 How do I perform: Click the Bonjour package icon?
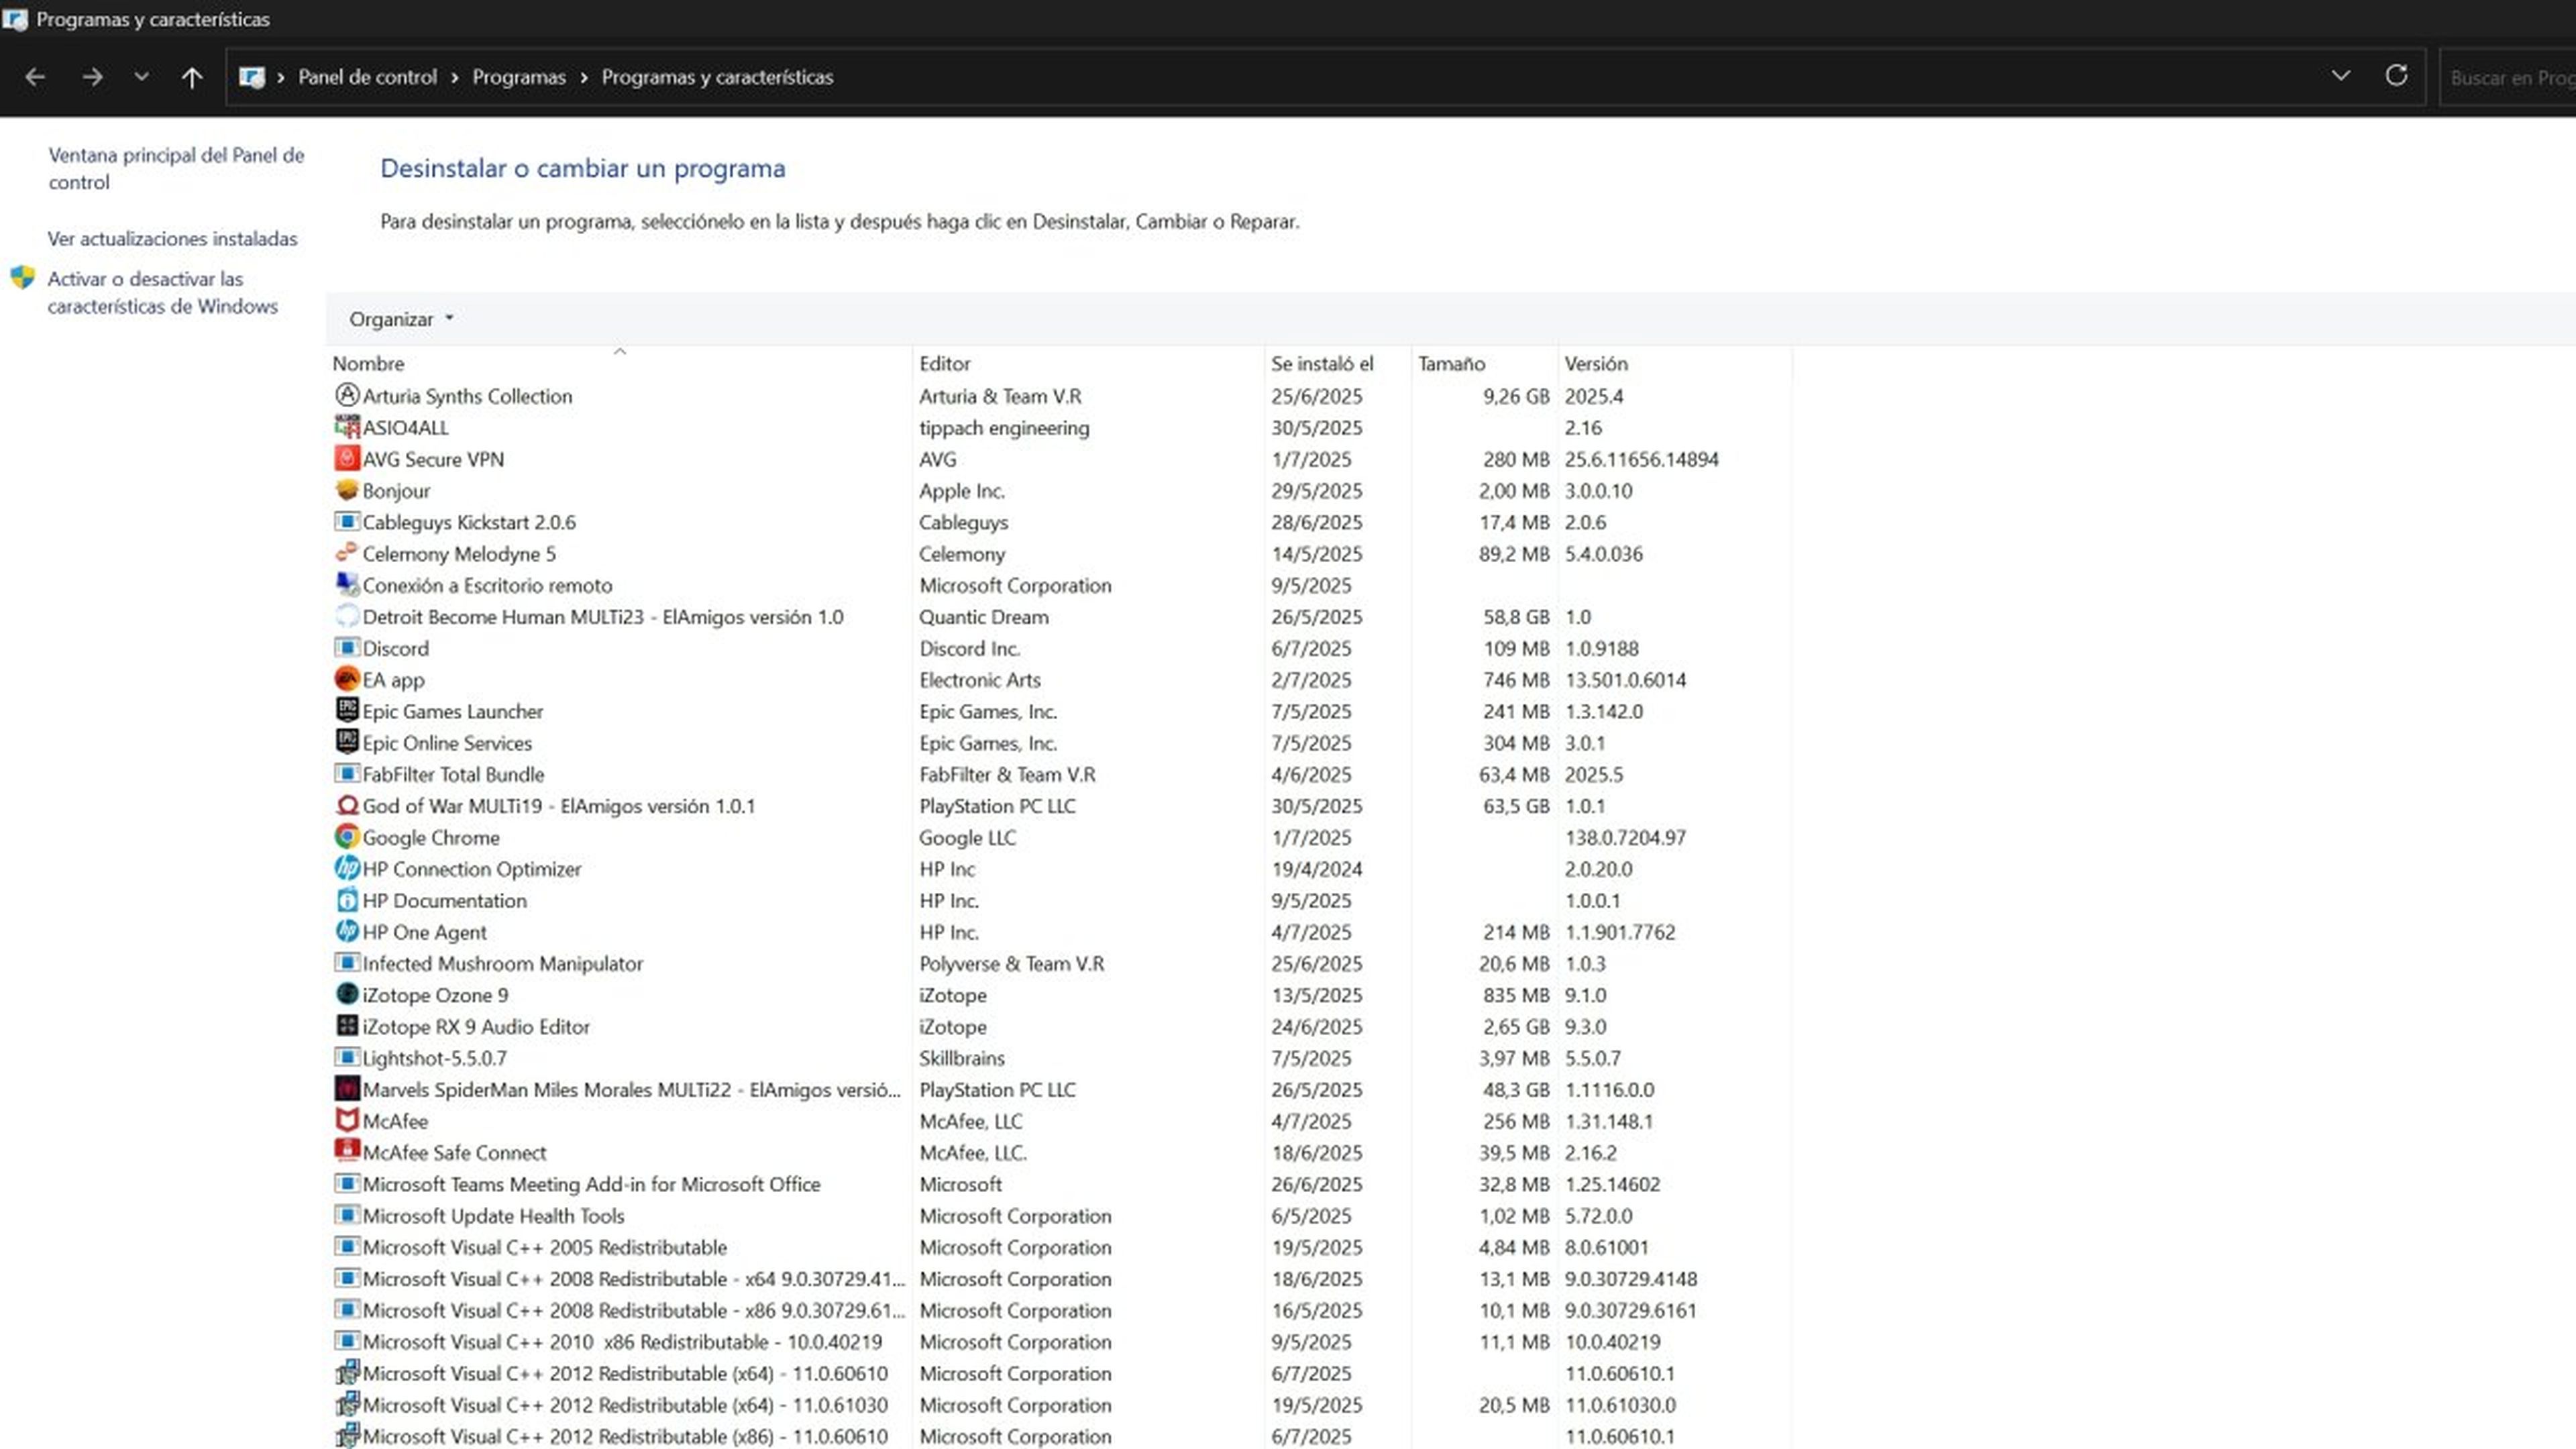coord(346,490)
